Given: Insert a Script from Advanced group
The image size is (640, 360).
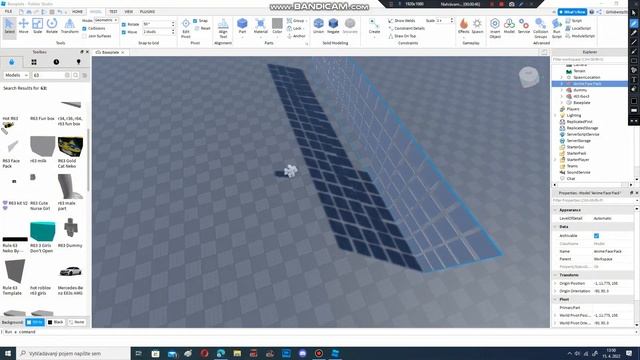Looking at the screenshot, I should click(x=574, y=20).
